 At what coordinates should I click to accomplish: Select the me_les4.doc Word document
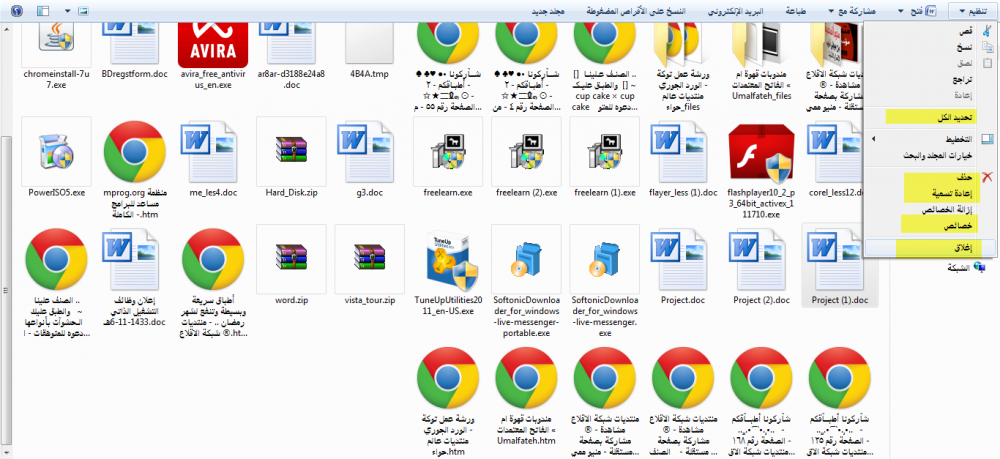[212, 150]
